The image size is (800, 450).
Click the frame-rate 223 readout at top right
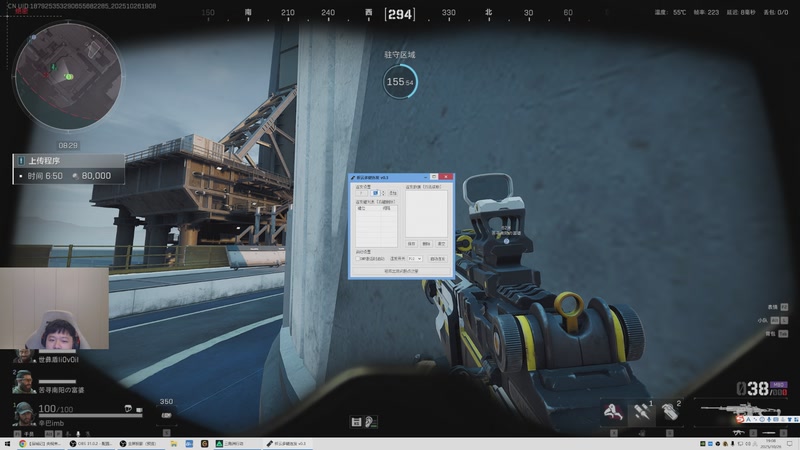point(706,12)
